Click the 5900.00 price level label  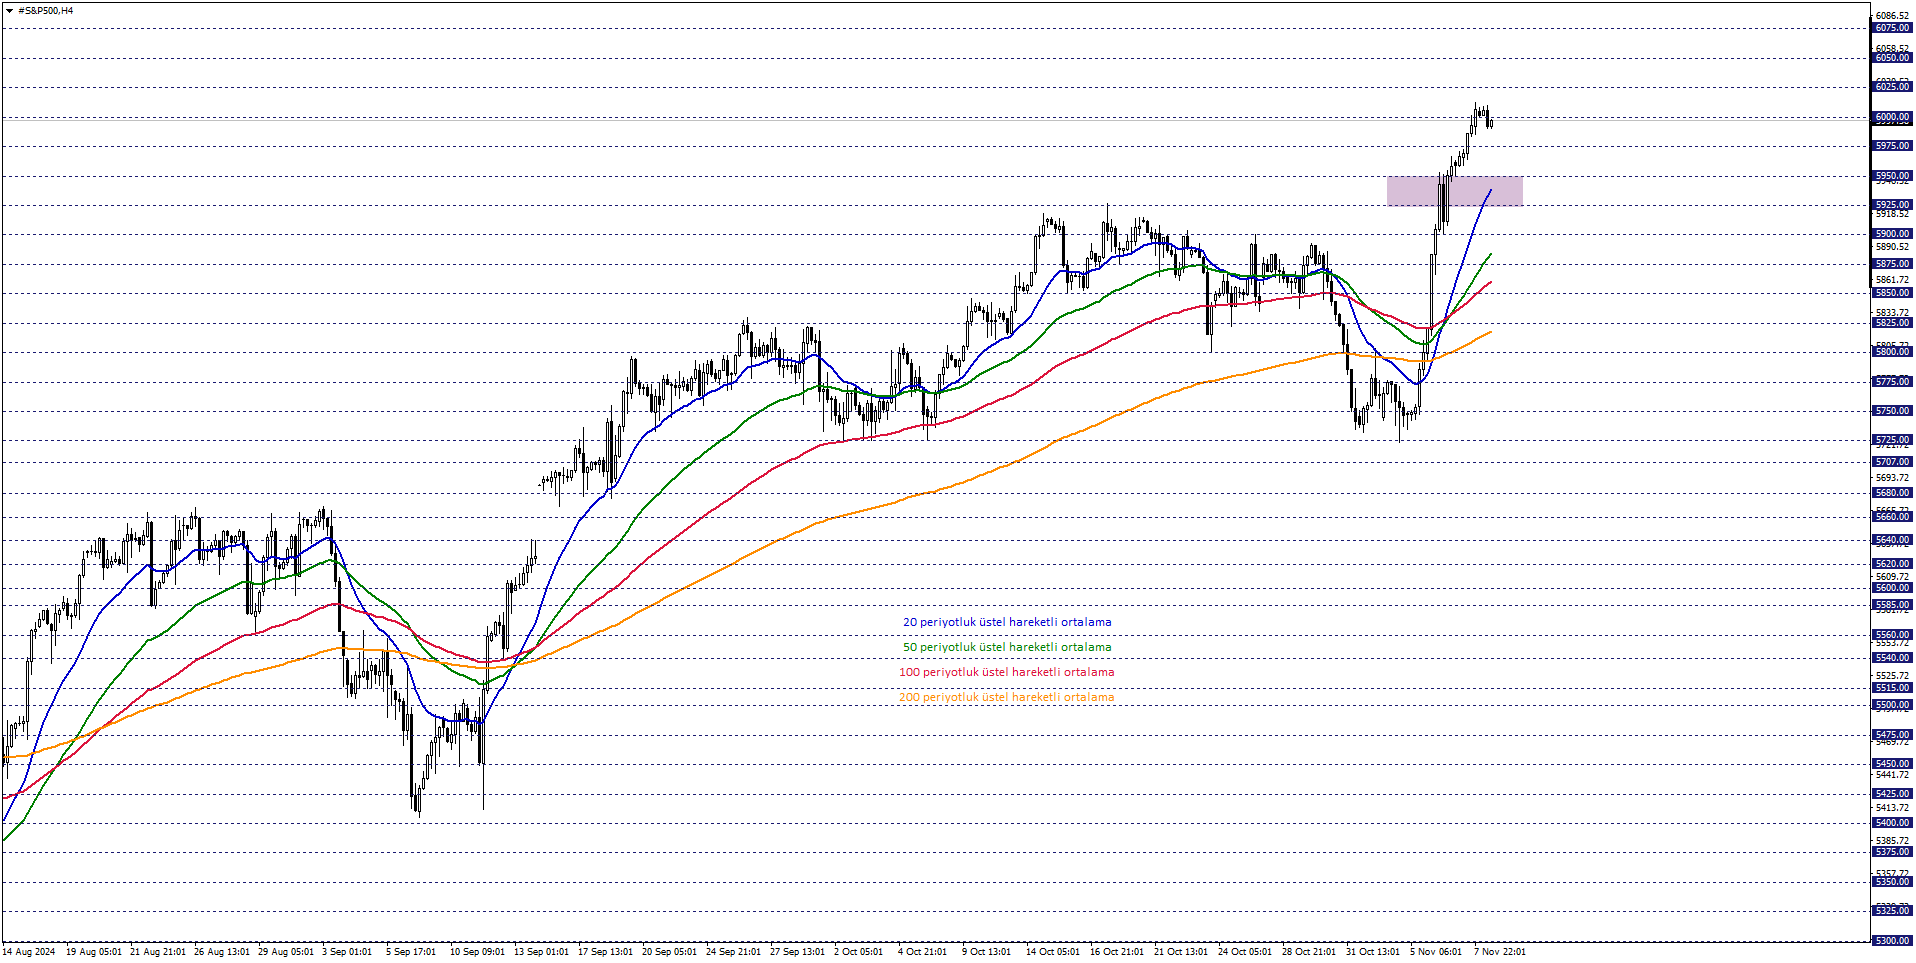(1892, 234)
